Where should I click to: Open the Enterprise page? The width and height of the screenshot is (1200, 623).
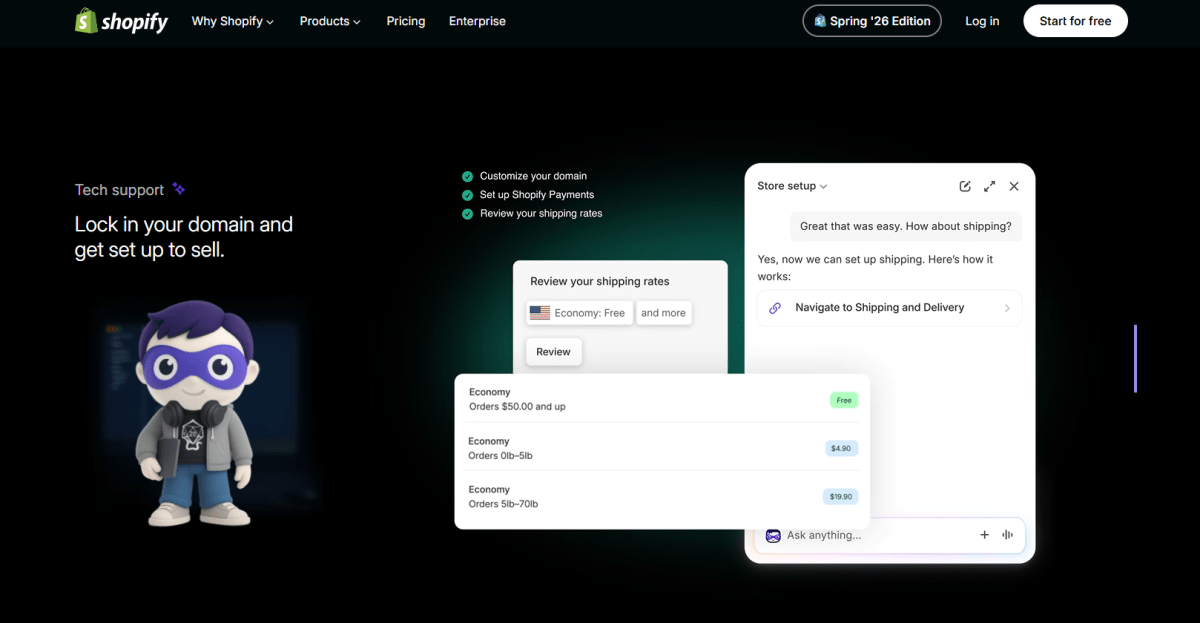point(477,21)
